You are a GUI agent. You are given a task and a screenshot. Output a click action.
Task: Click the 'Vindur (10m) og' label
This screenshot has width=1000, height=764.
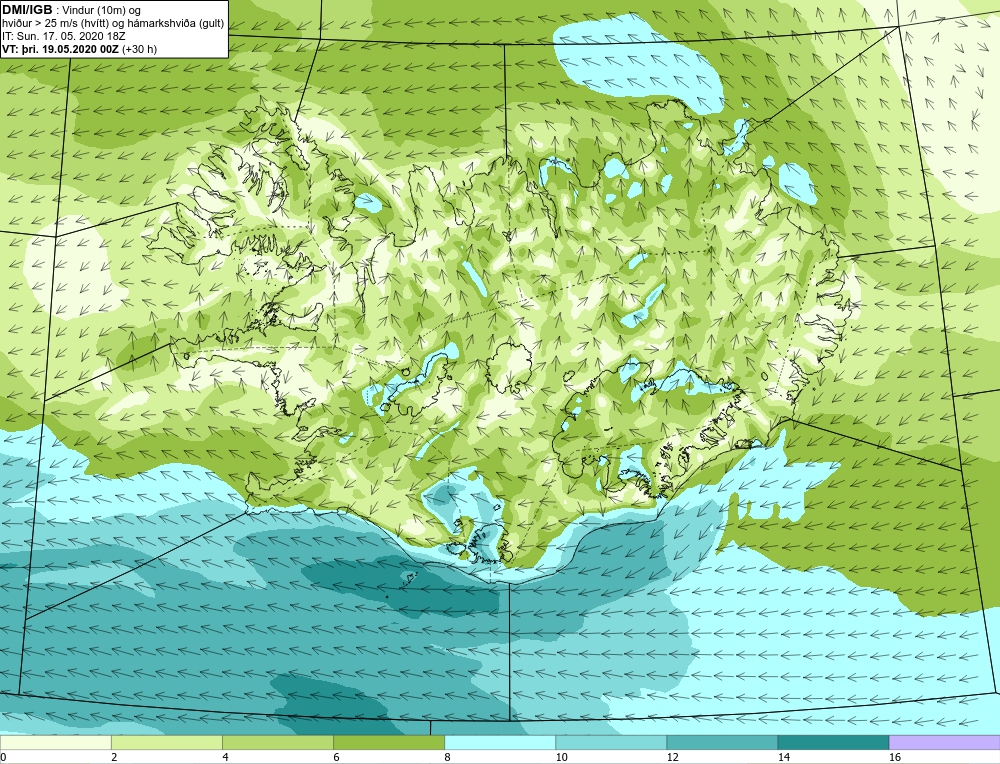tap(102, 11)
